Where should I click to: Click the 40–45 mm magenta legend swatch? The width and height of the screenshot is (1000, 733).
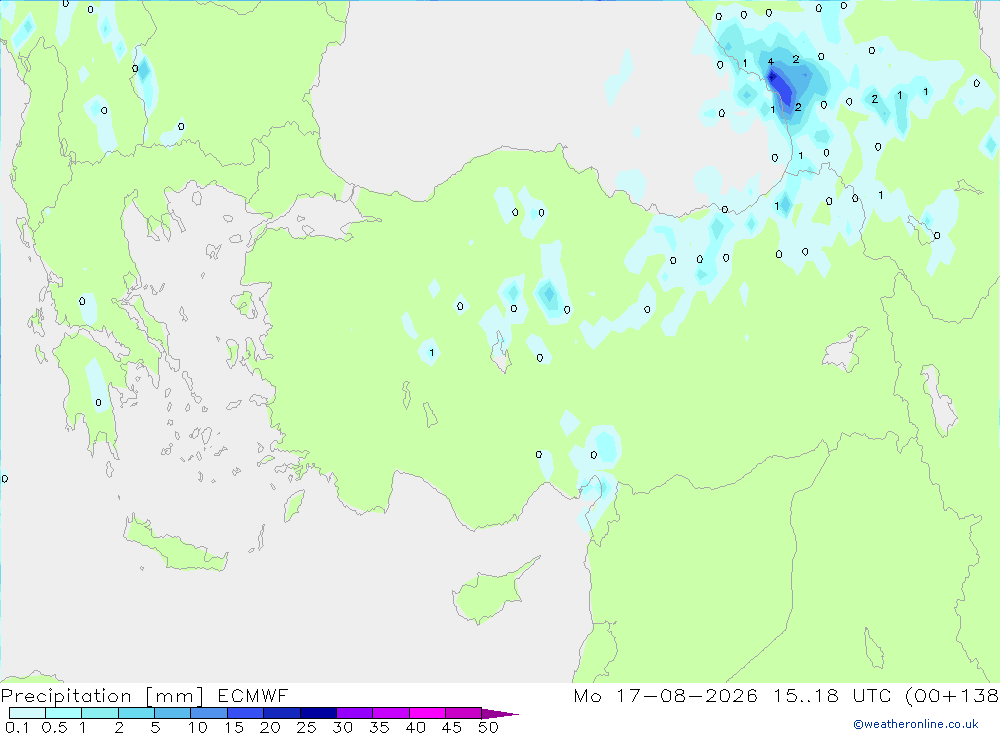click(427, 713)
